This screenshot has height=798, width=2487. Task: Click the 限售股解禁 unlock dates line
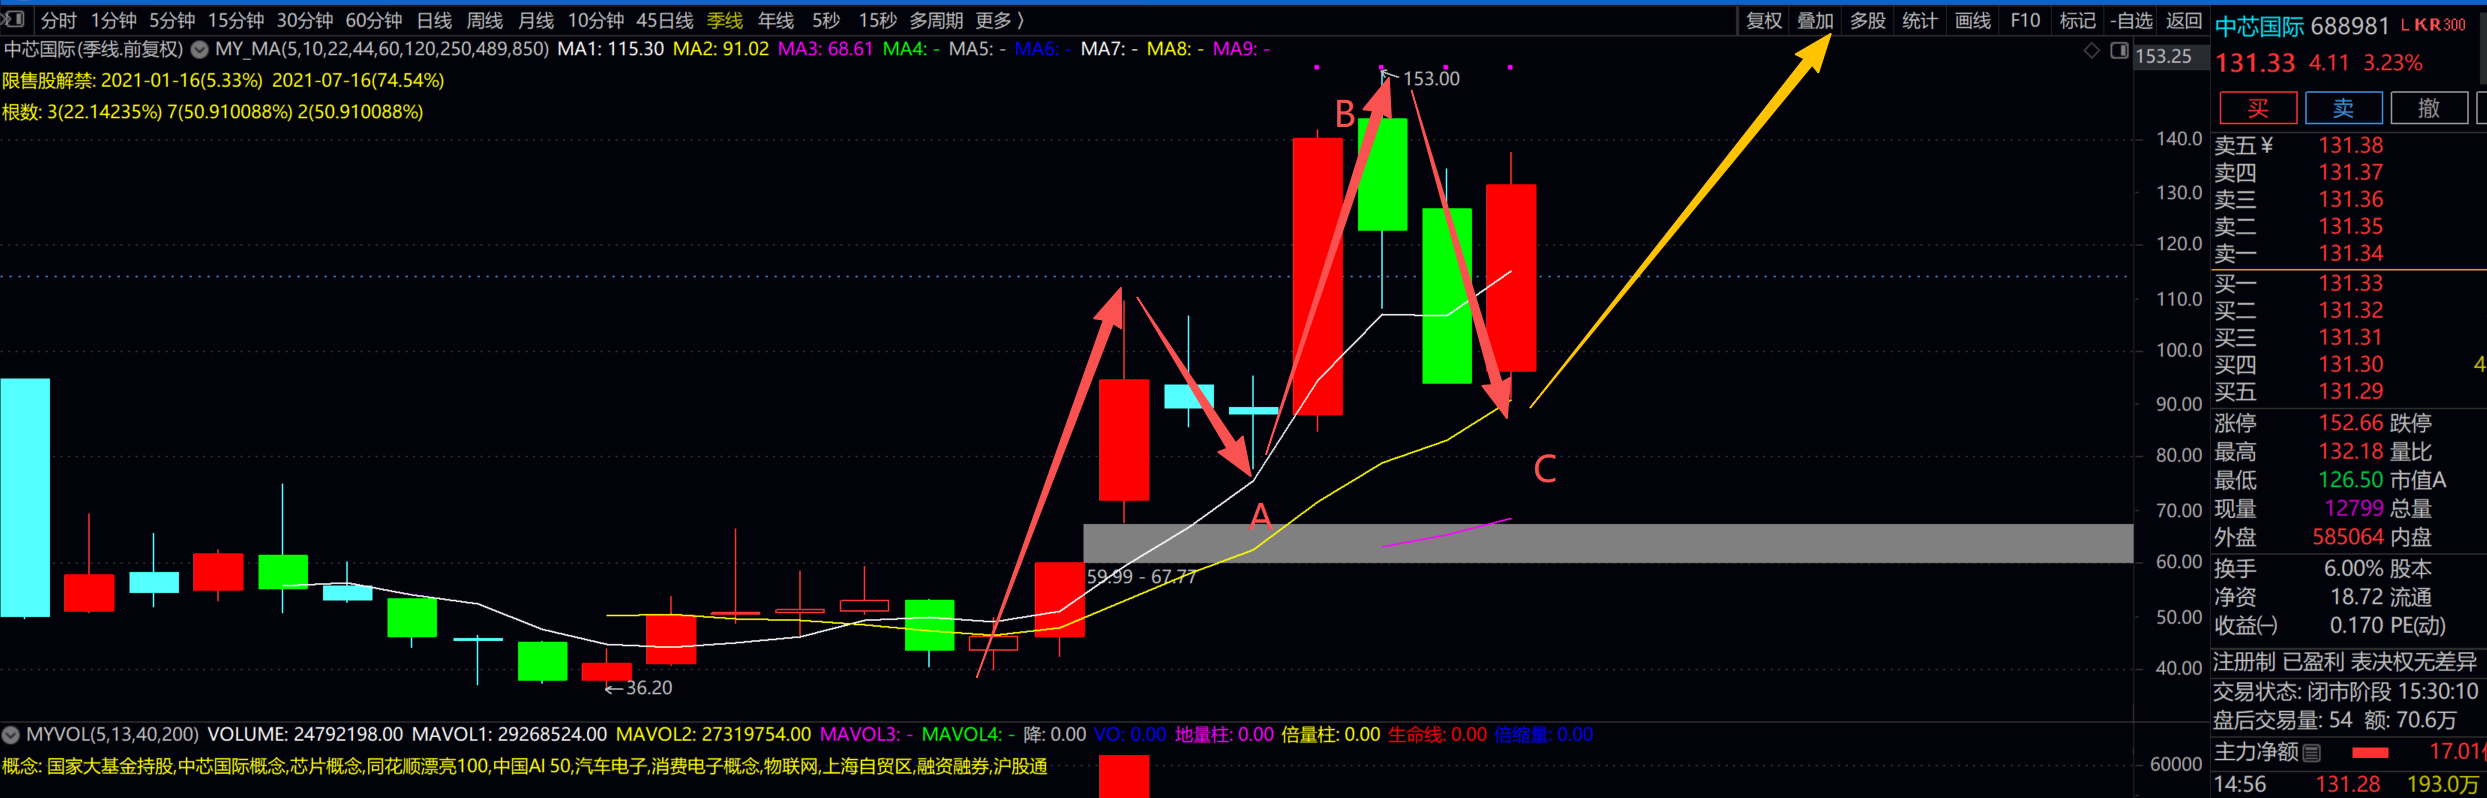tap(223, 80)
